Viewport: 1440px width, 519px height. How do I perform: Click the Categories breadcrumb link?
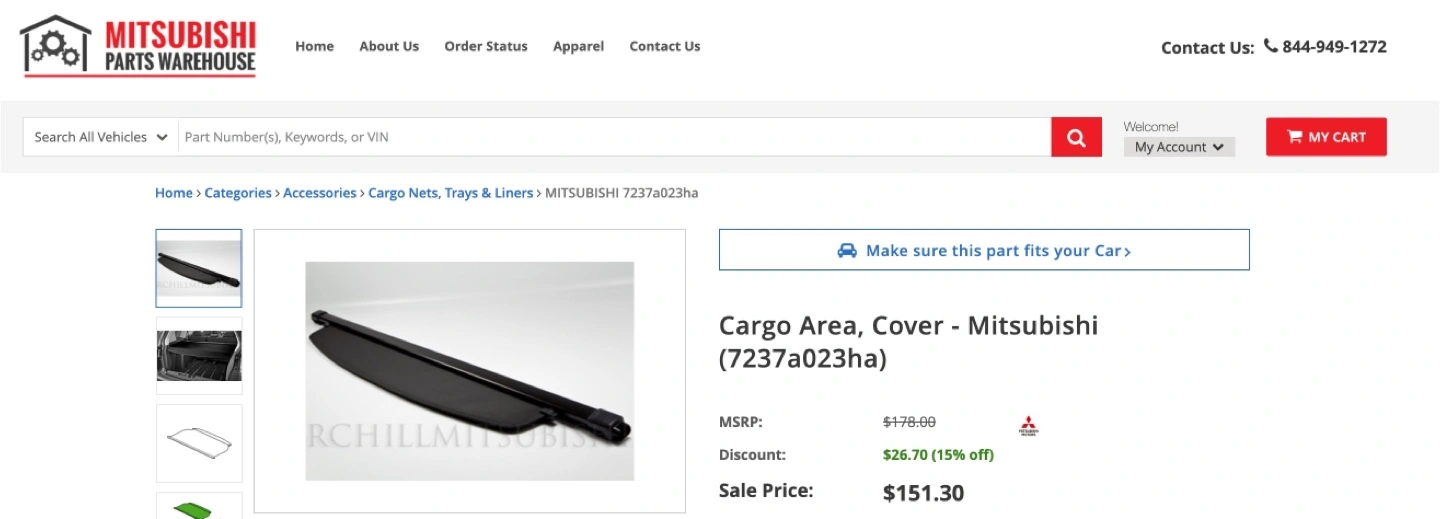click(238, 193)
